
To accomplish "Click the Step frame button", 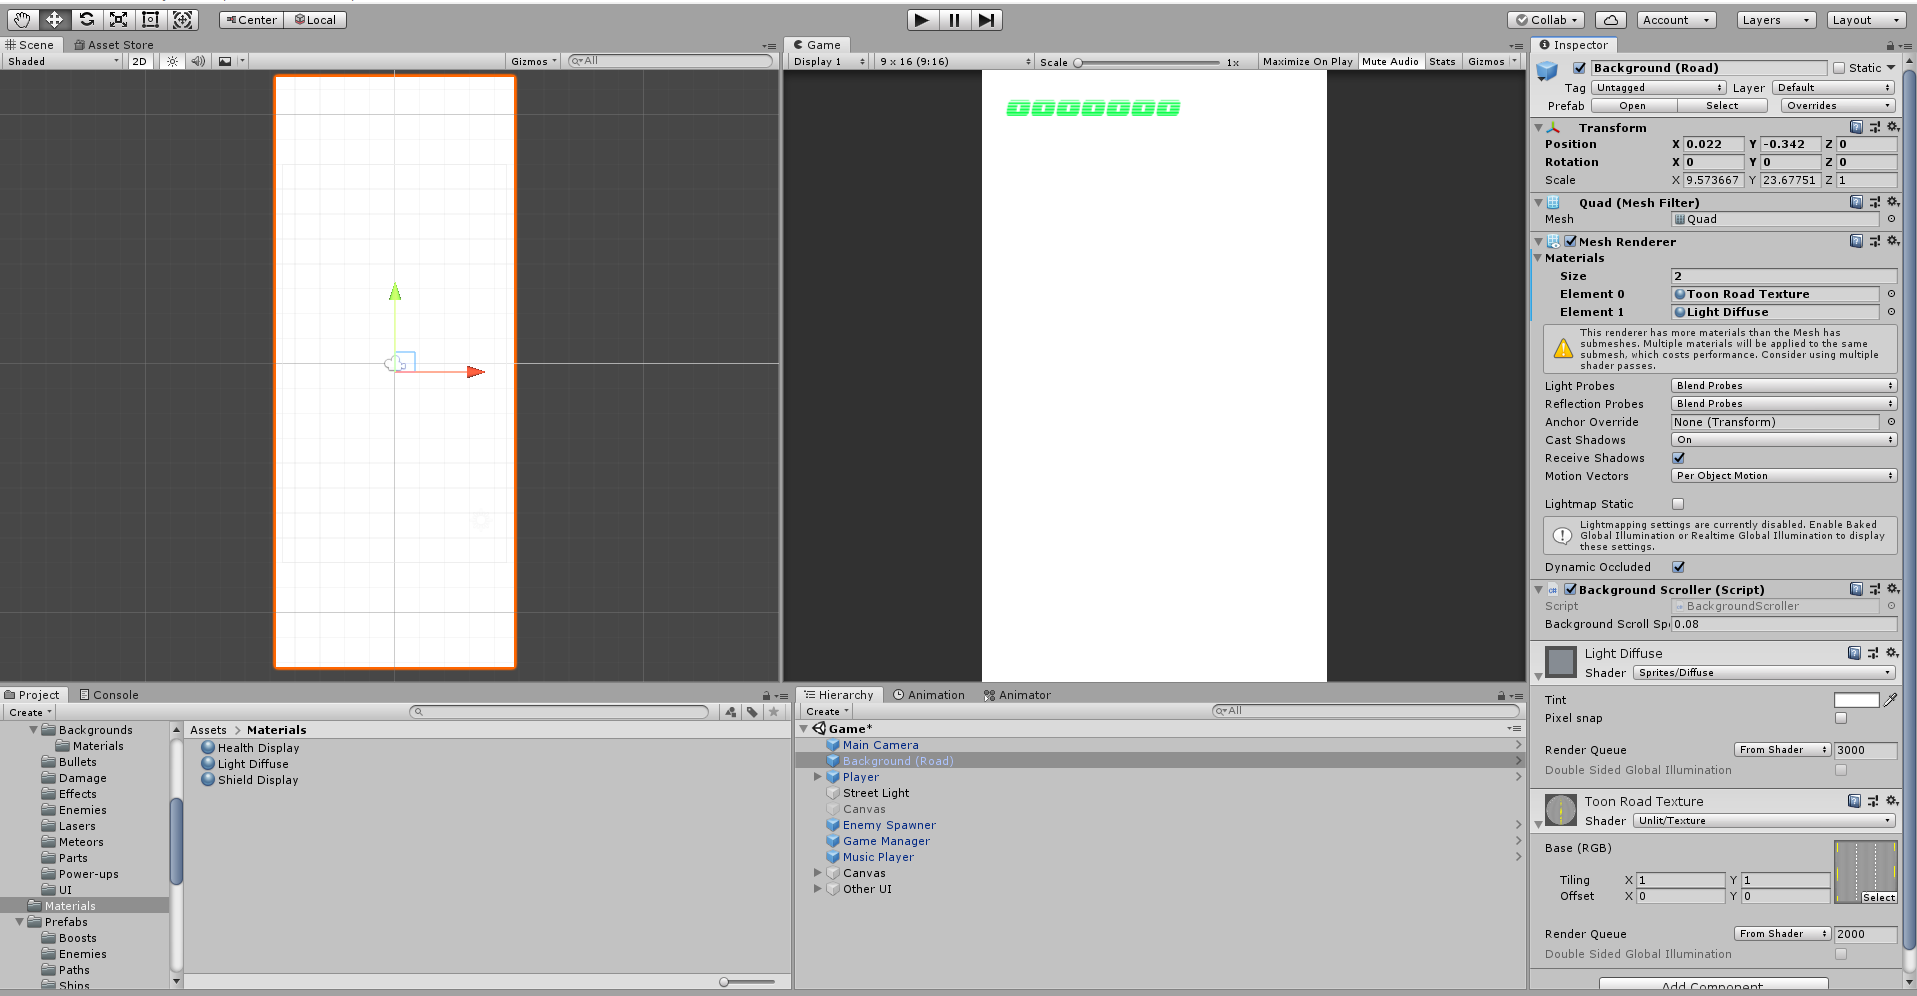I will point(986,20).
